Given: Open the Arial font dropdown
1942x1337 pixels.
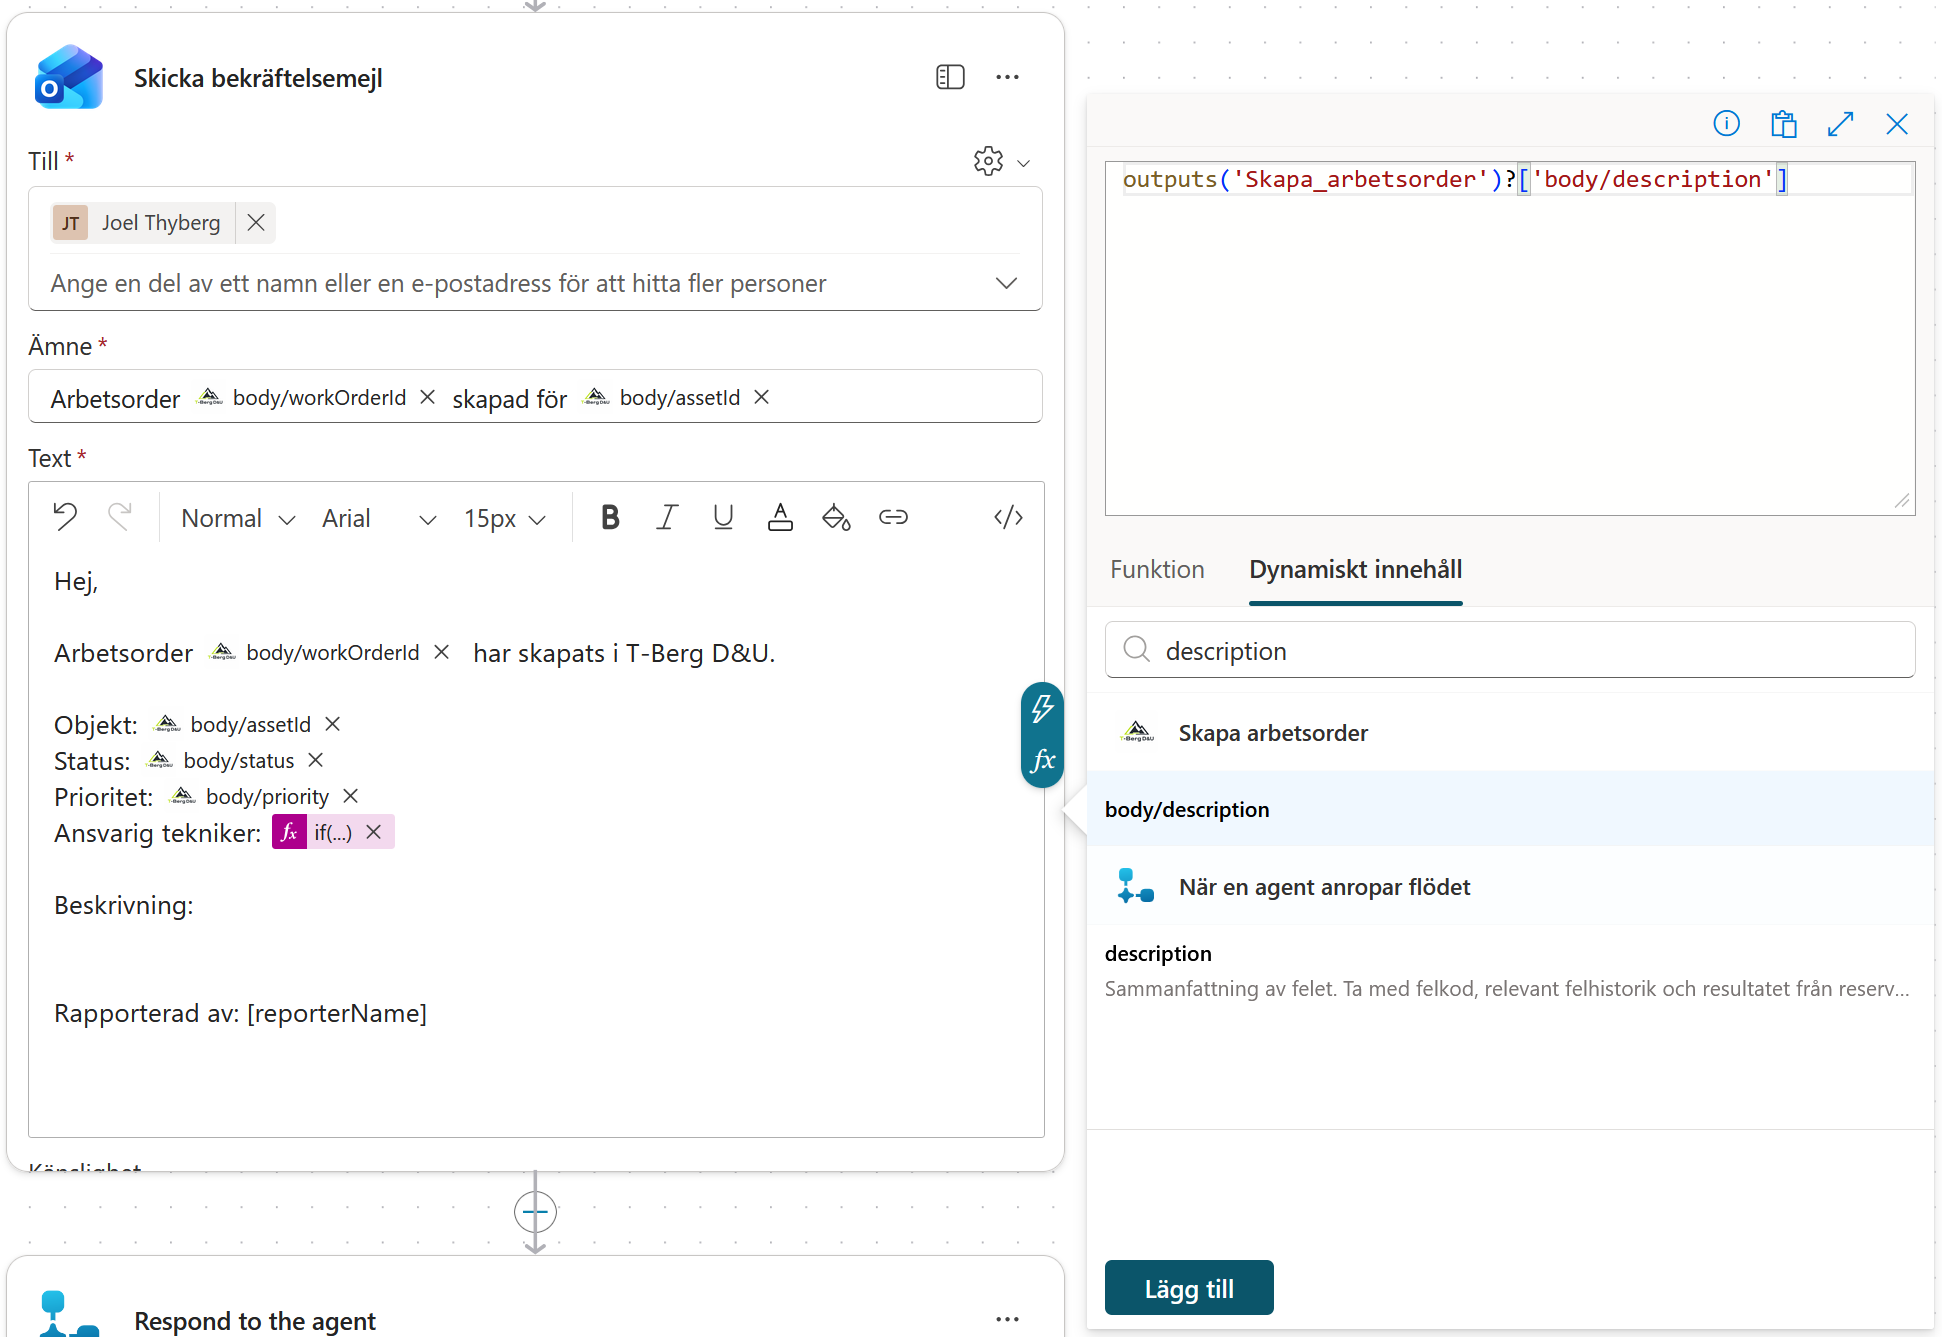Looking at the screenshot, I should [379, 518].
